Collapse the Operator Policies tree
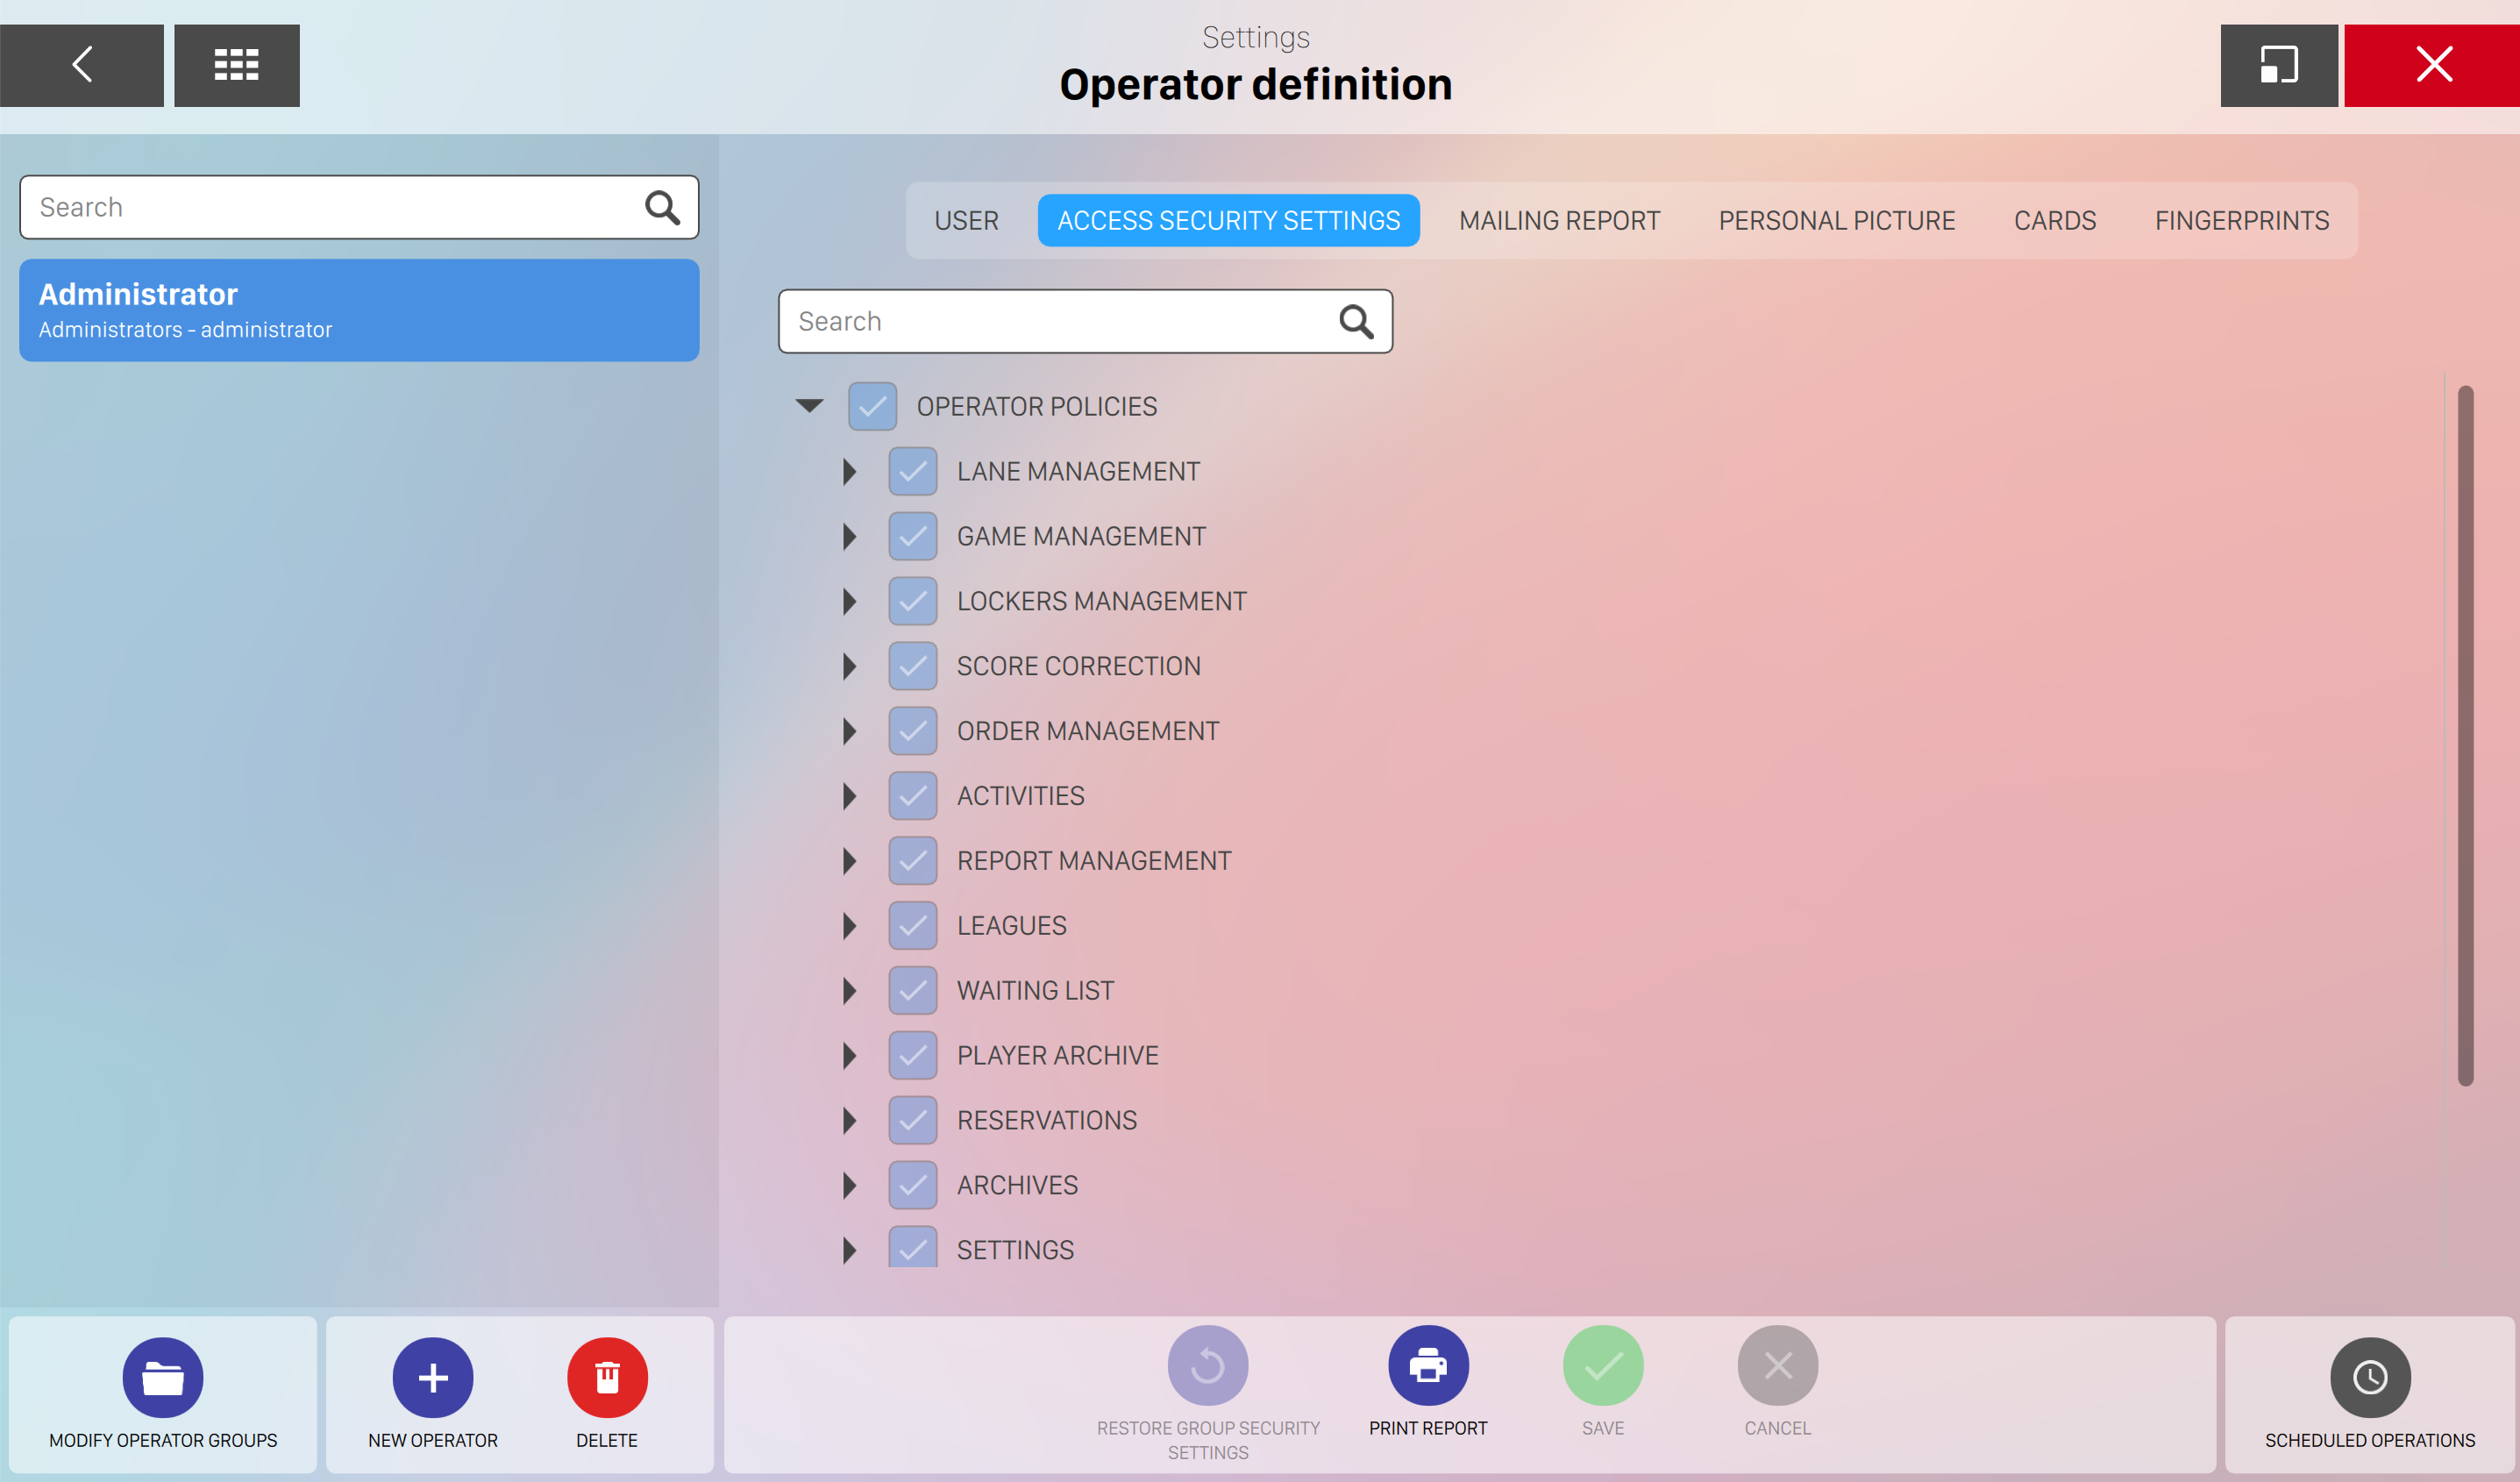 tap(809, 406)
